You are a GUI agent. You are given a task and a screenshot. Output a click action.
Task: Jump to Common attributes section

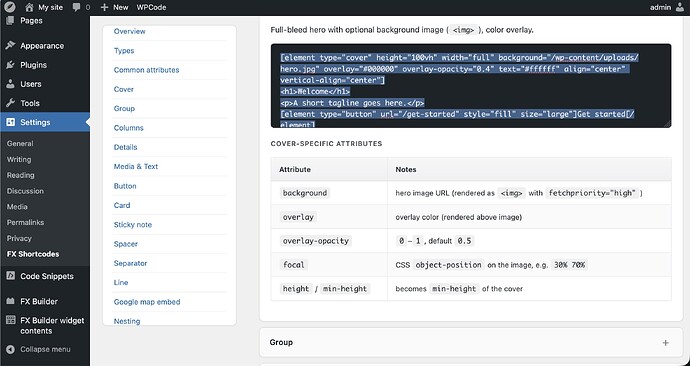tap(146, 70)
